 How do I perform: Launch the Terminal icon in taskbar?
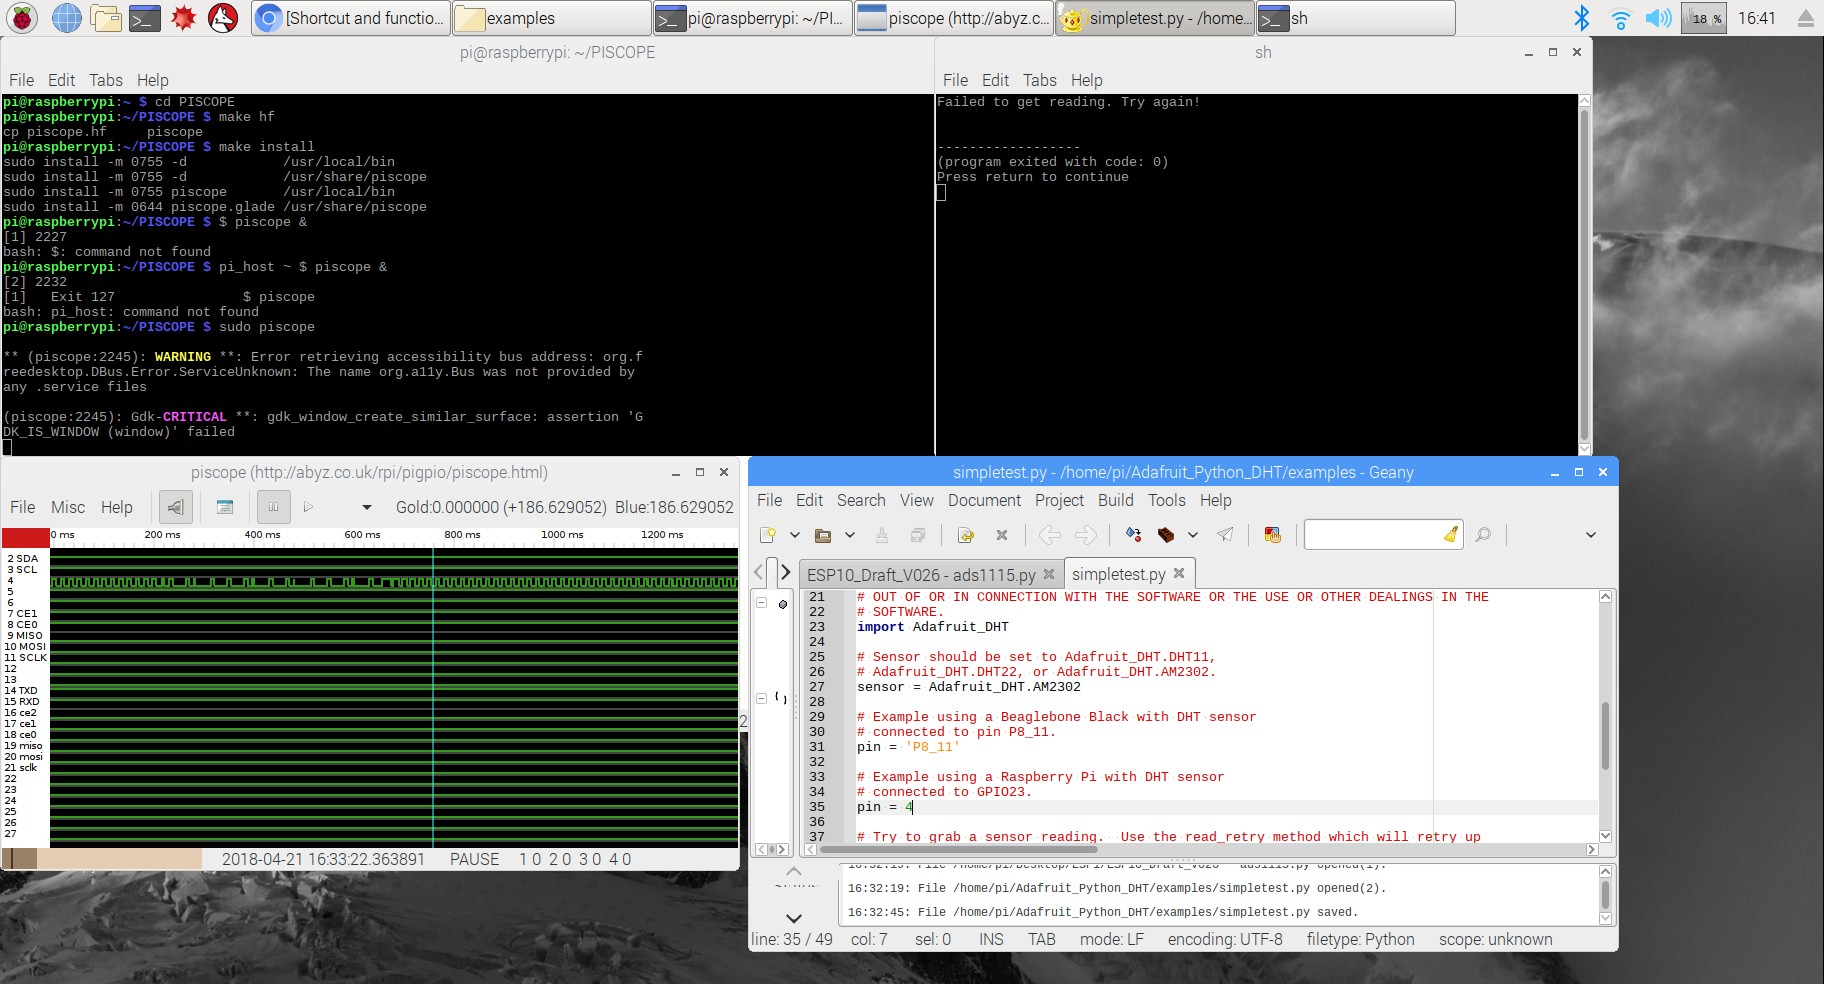tap(144, 17)
